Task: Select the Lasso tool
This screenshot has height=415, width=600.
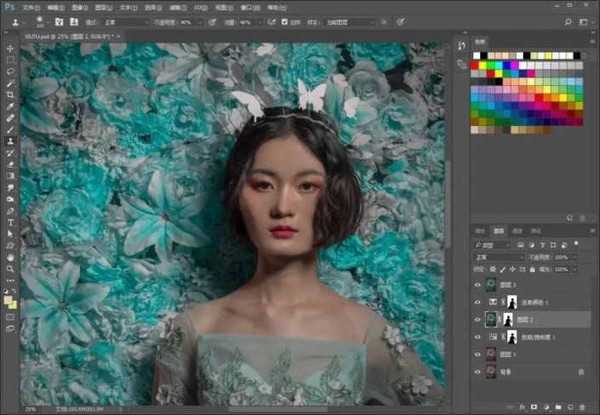Action: 10,71
